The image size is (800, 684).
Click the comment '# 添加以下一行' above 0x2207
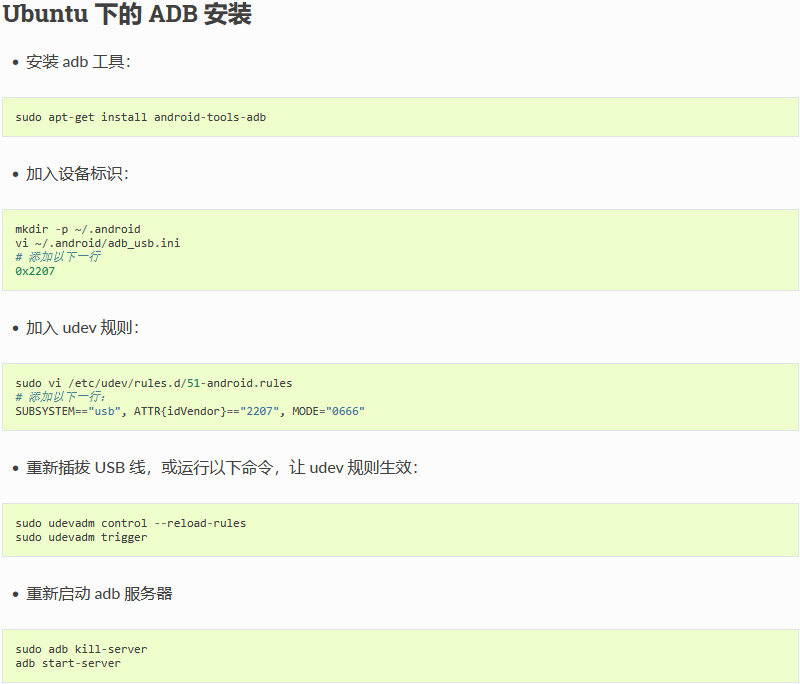click(58, 257)
